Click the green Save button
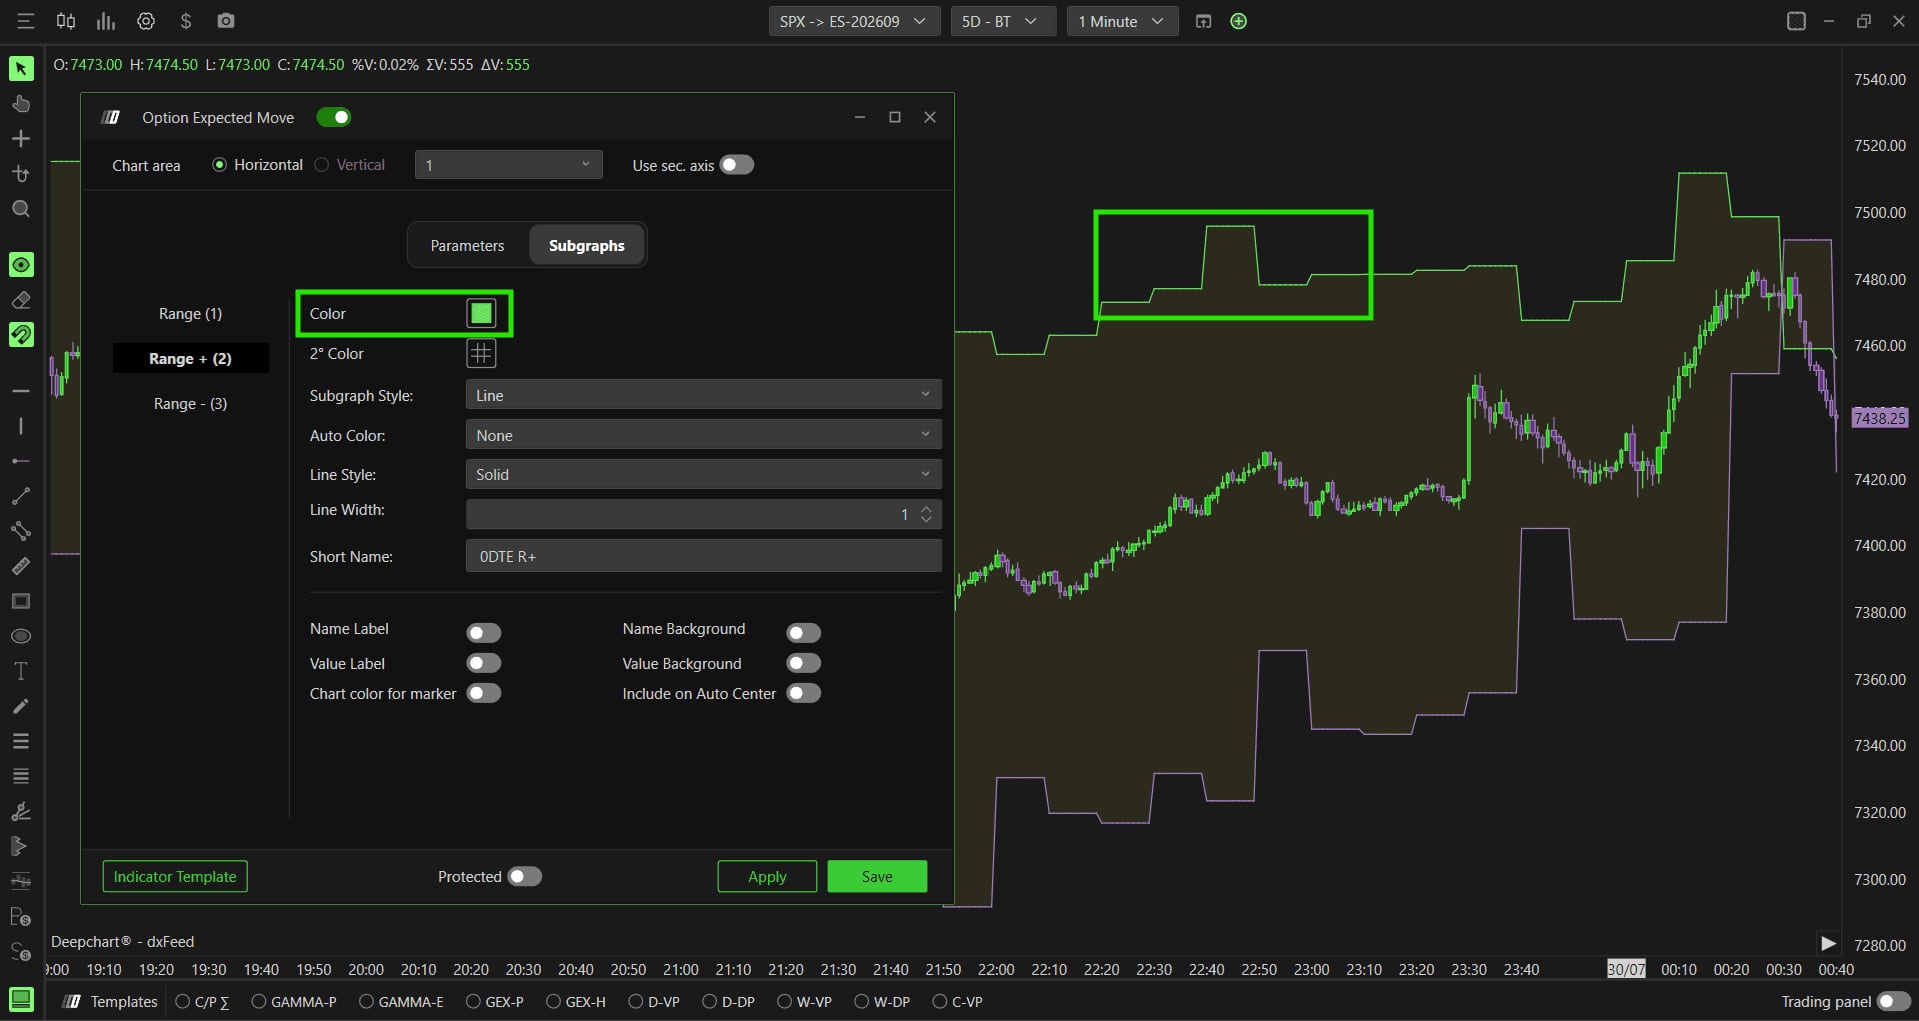Image resolution: width=1919 pixels, height=1021 pixels. 877,876
